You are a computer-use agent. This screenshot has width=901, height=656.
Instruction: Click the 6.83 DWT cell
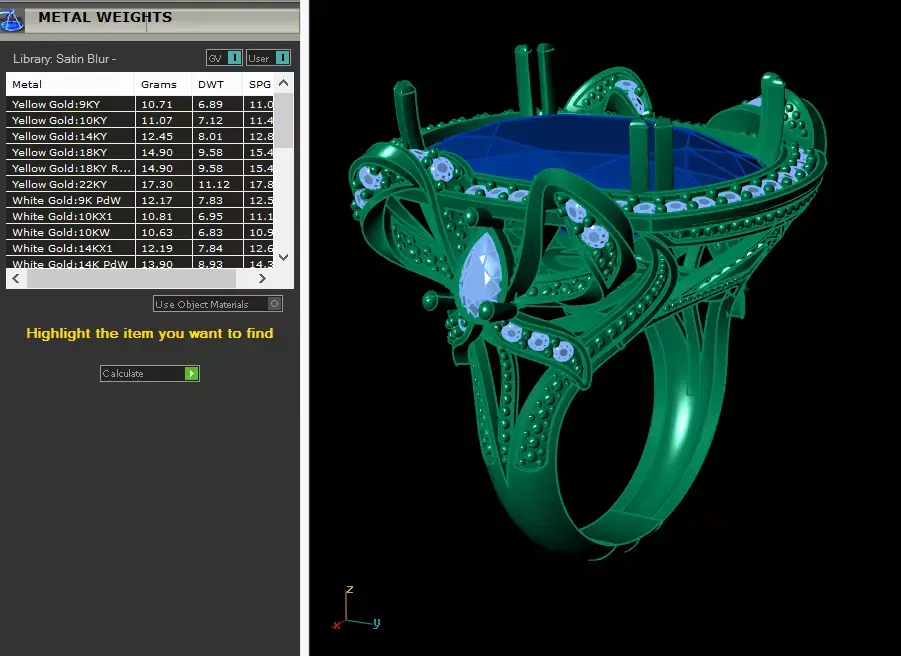[x=217, y=233]
